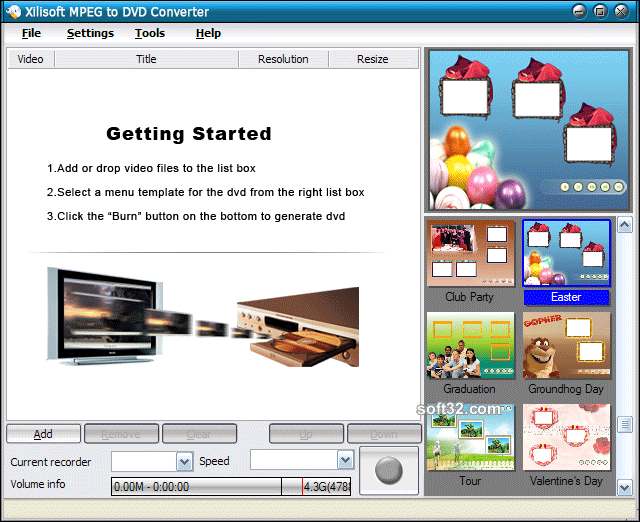Click the disabled Remove button
The image size is (640, 522).
coord(121,433)
